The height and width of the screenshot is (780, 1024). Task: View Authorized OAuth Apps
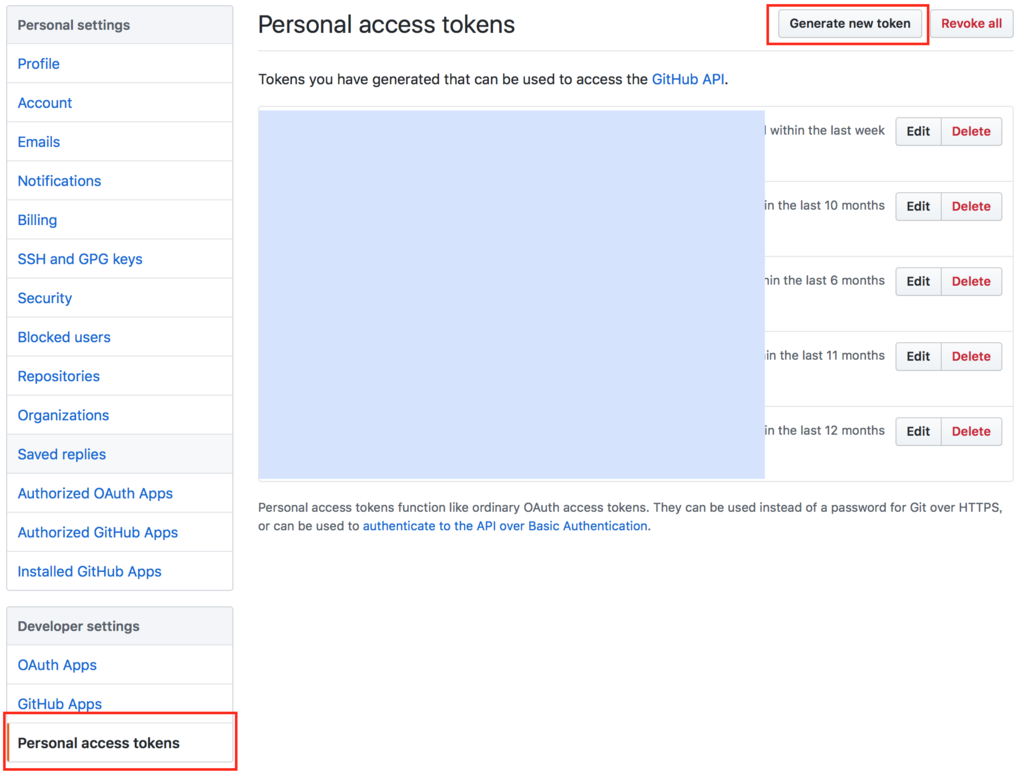(x=94, y=493)
